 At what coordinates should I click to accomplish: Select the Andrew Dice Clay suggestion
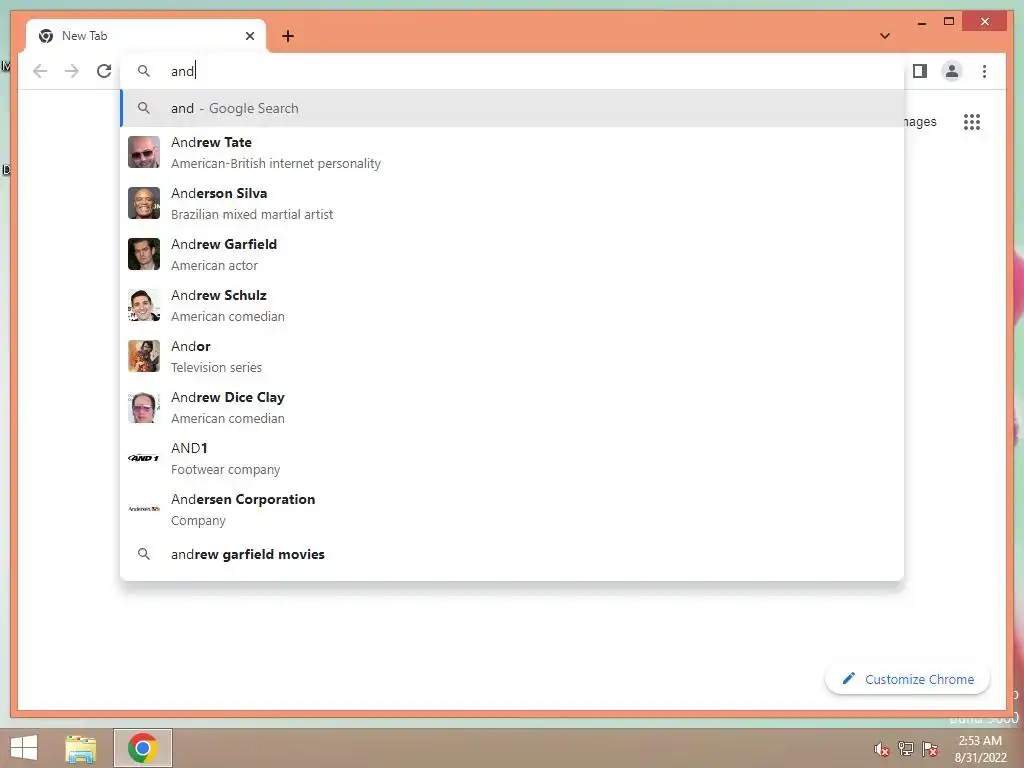point(513,407)
